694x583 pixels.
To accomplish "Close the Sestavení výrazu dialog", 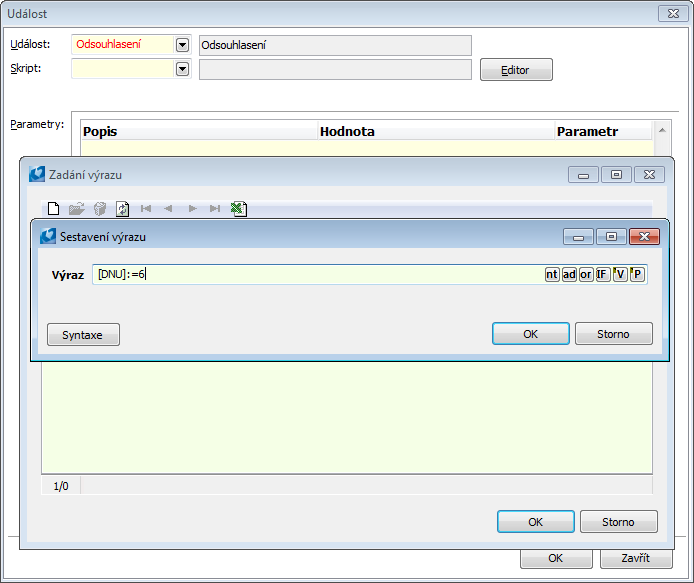I will point(644,236).
